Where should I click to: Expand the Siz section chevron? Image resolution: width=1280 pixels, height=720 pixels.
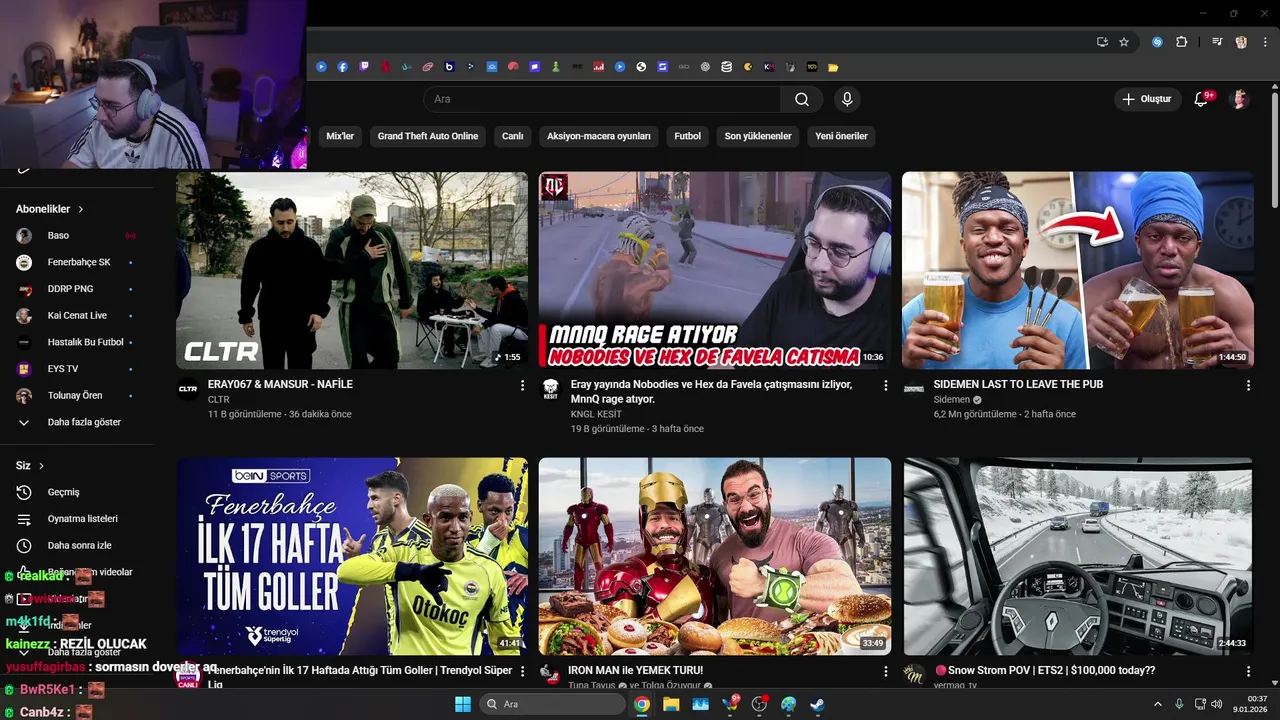(42, 466)
